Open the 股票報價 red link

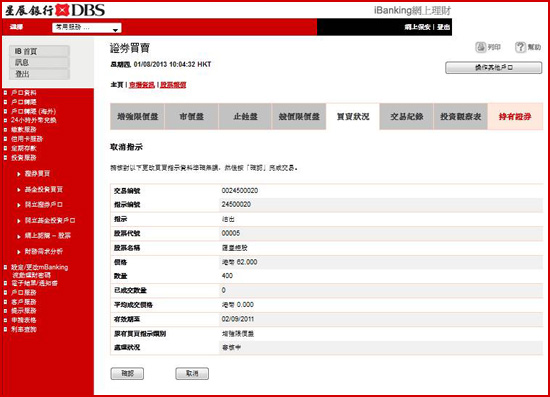pyautogui.click(x=173, y=85)
